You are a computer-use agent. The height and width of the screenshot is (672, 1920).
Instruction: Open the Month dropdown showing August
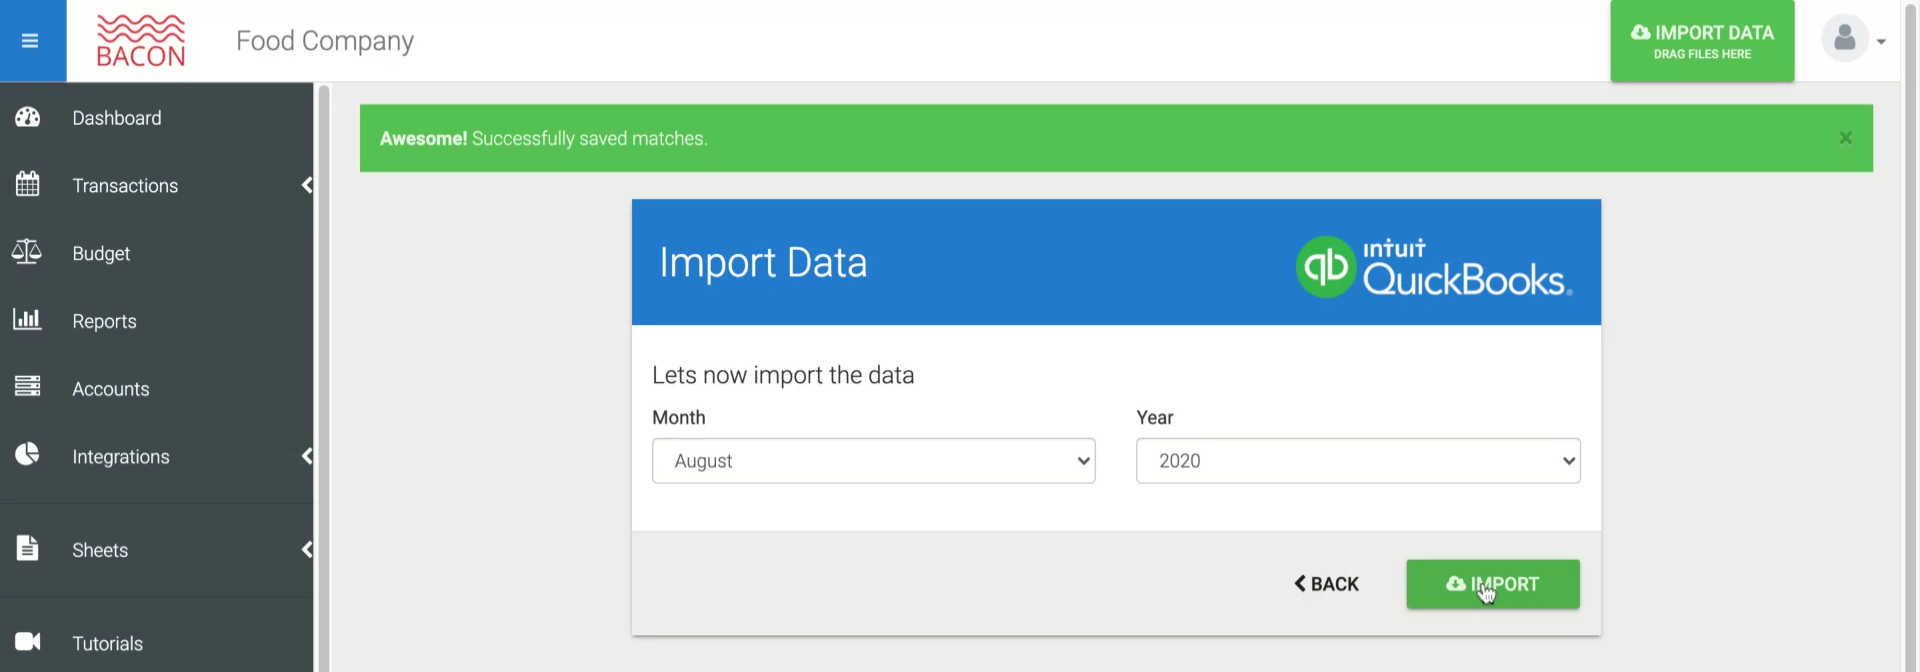(874, 461)
